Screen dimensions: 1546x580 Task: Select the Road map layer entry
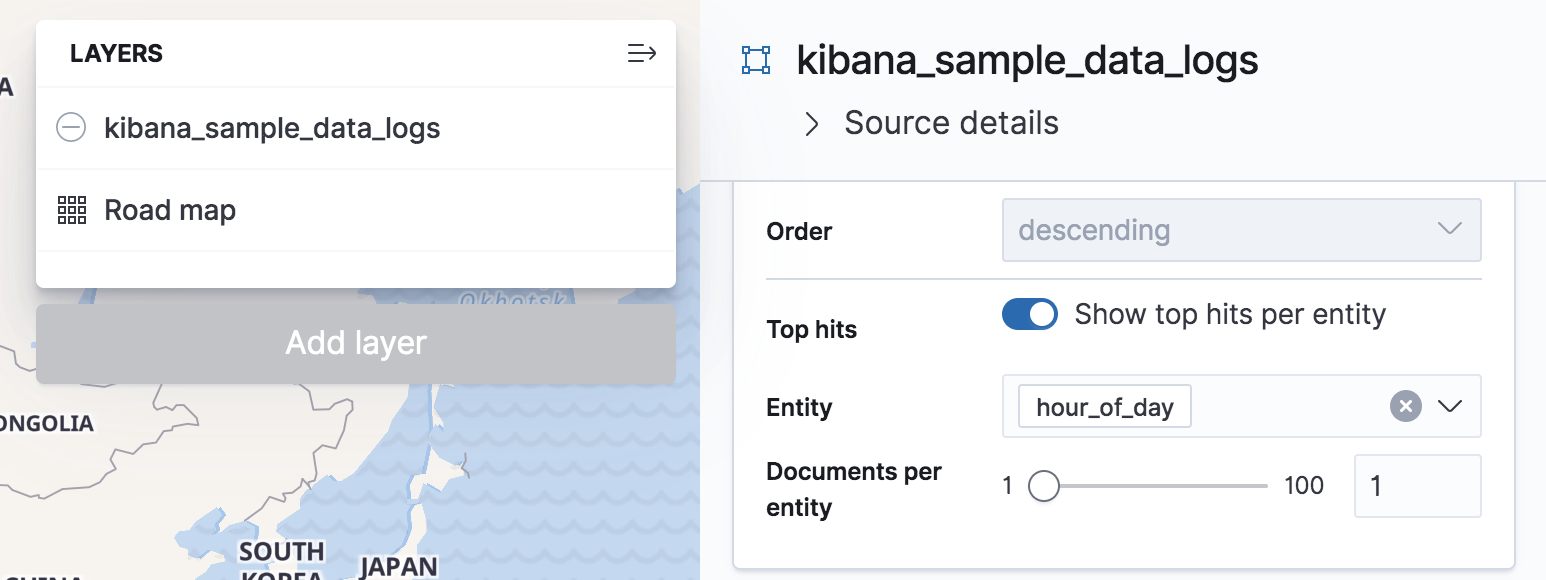[170, 210]
